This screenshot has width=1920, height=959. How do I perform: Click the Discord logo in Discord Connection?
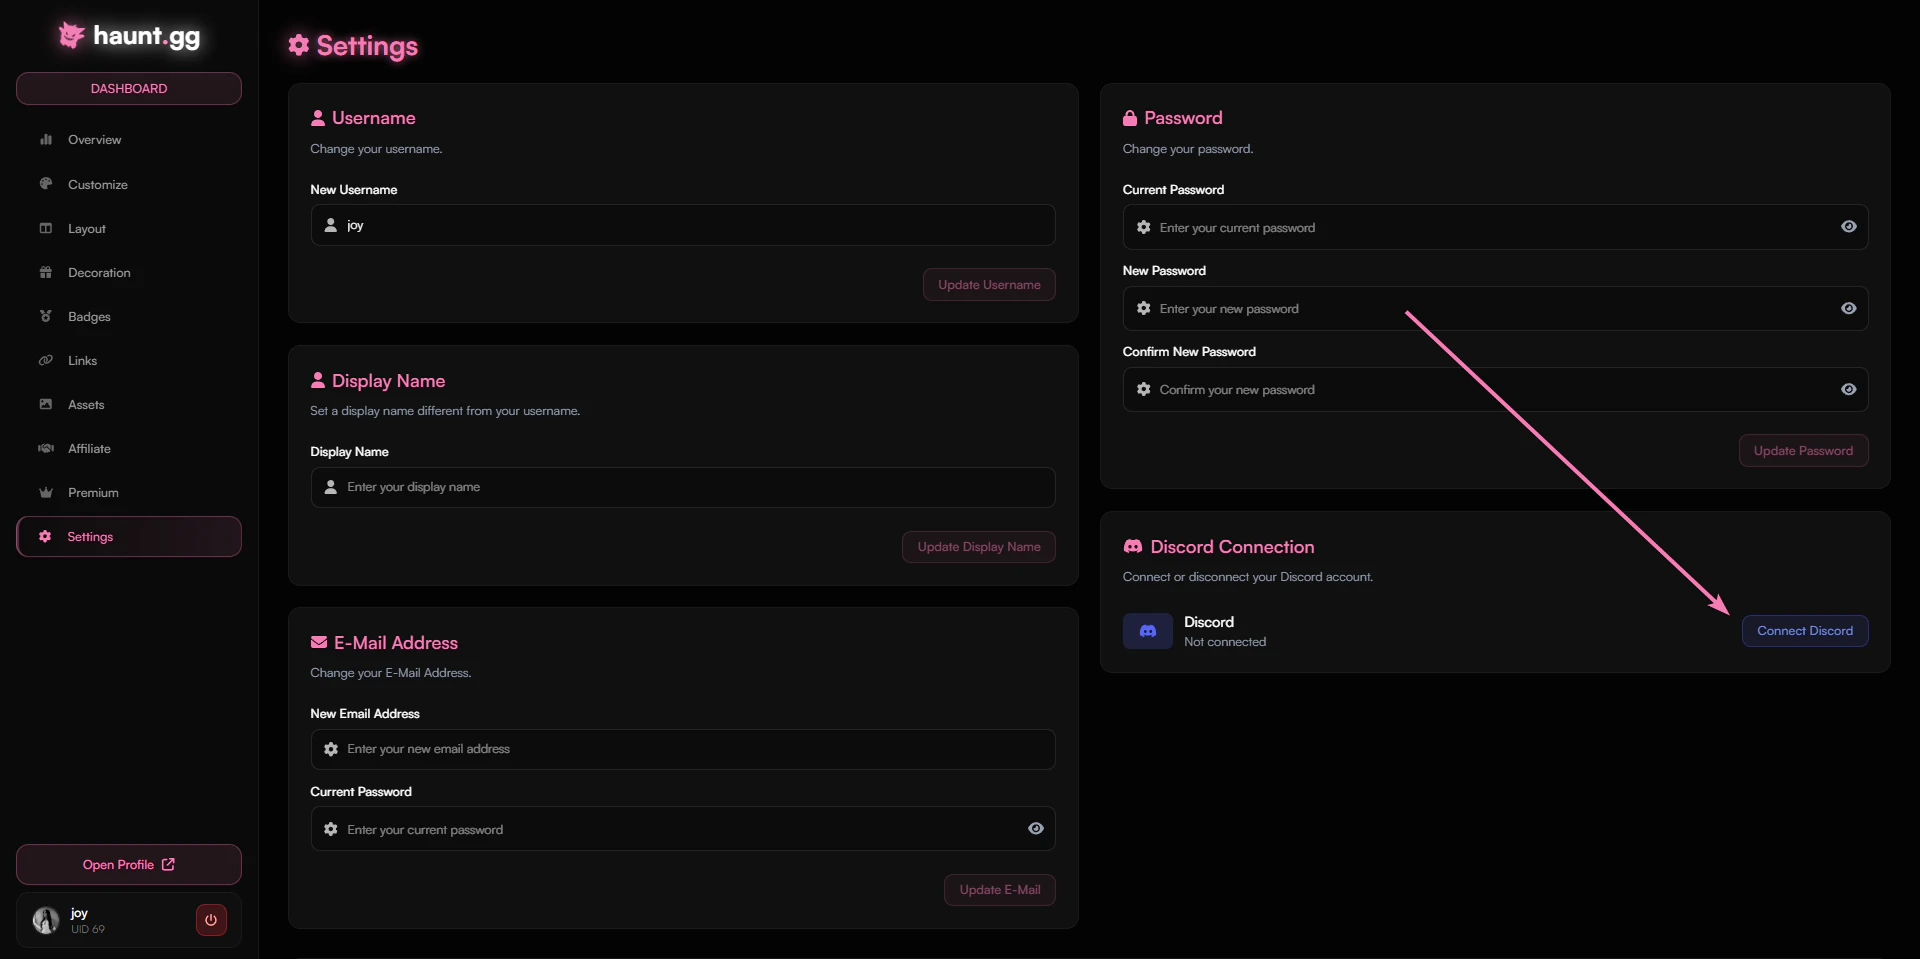pyautogui.click(x=1147, y=631)
